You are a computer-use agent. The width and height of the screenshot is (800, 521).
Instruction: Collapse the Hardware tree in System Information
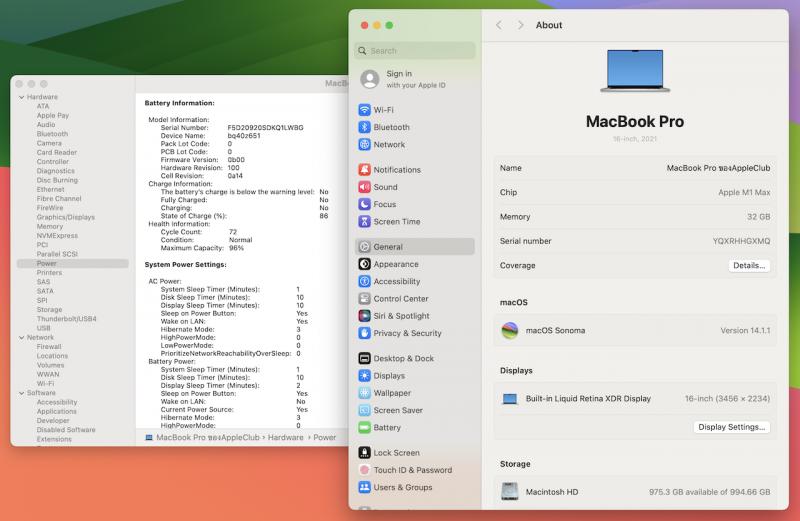21,97
